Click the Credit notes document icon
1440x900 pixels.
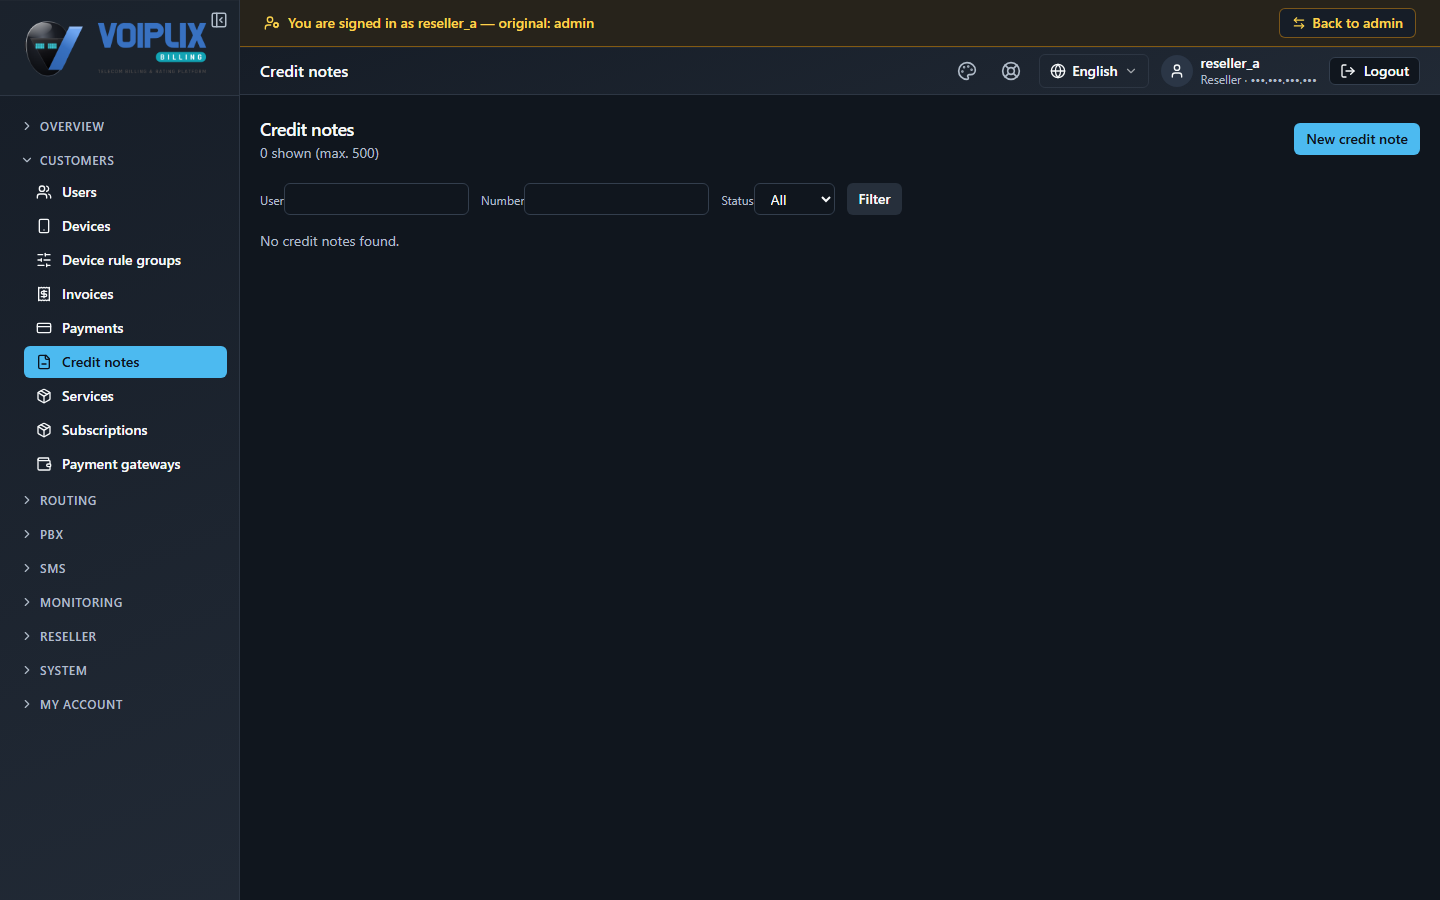44,362
